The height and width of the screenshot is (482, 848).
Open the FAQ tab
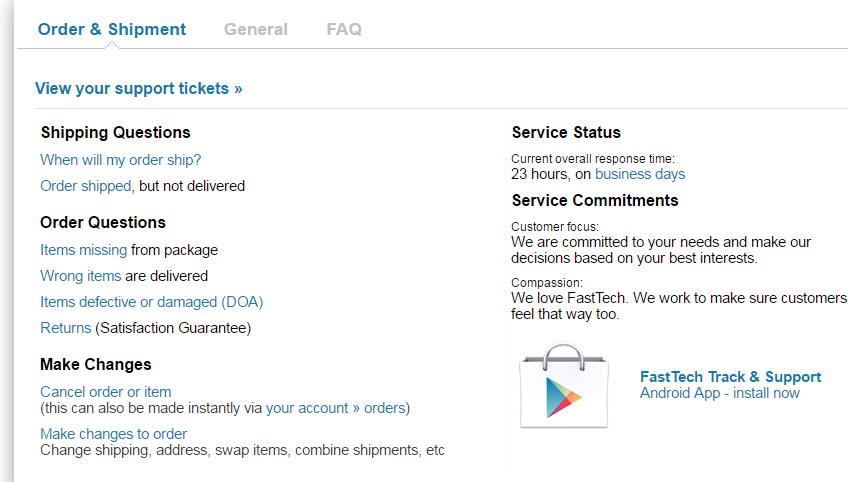point(344,29)
